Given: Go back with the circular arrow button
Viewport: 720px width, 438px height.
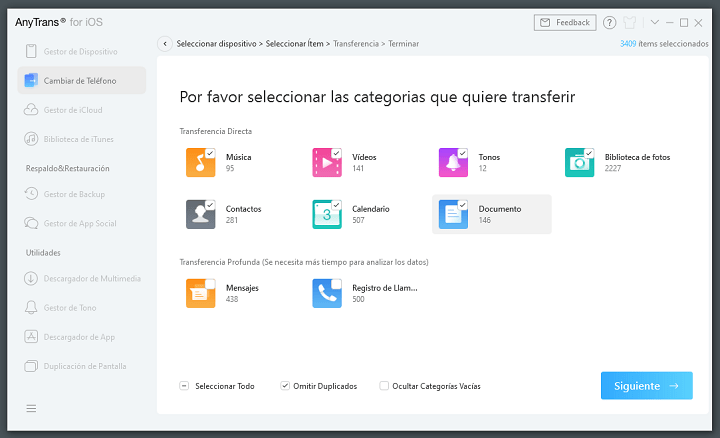Looking at the screenshot, I should tap(165, 44).
